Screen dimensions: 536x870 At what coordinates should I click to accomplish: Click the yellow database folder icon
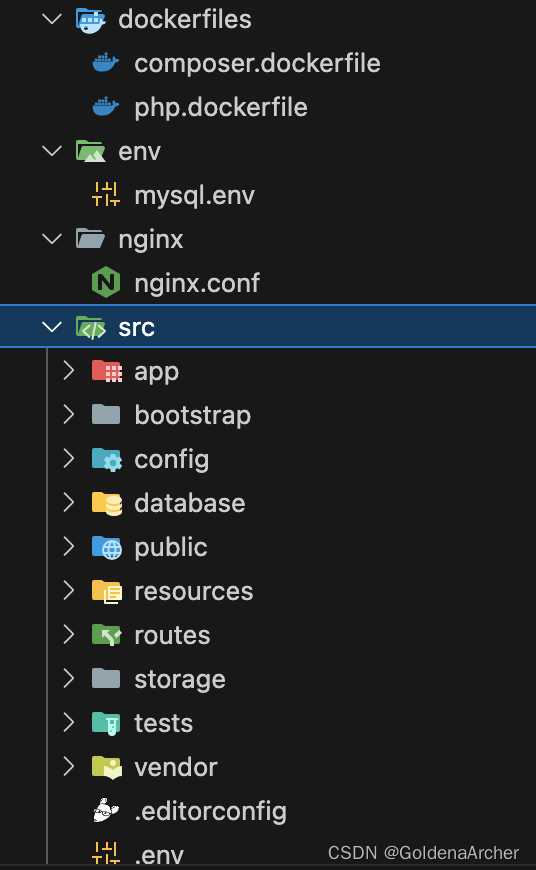click(x=107, y=503)
